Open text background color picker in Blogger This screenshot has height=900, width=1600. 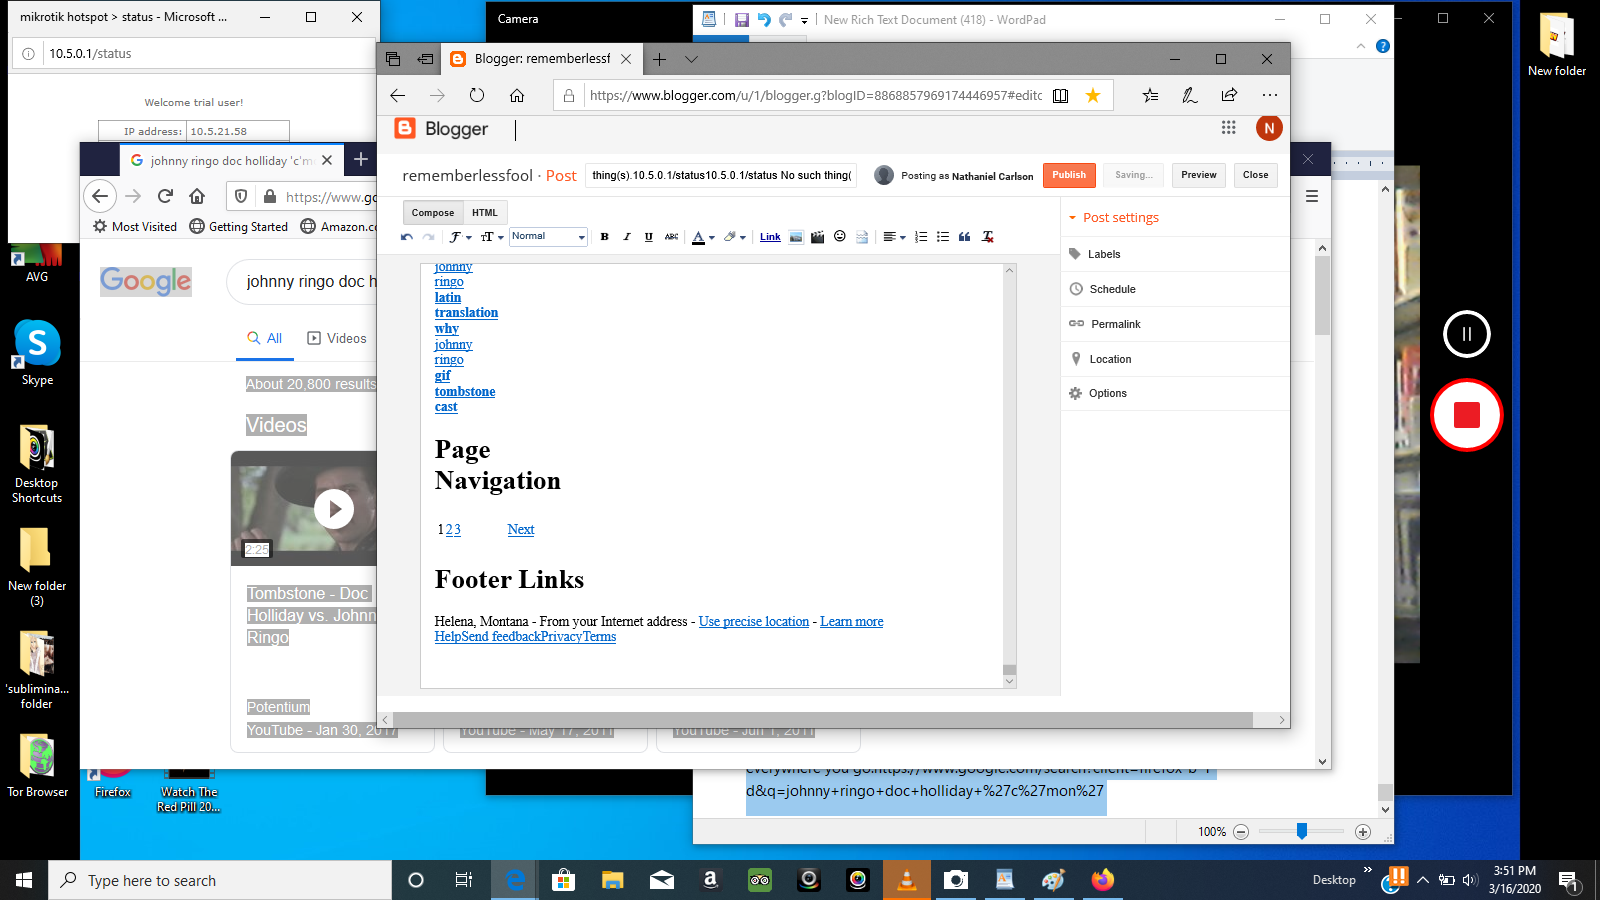tap(735, 237)
